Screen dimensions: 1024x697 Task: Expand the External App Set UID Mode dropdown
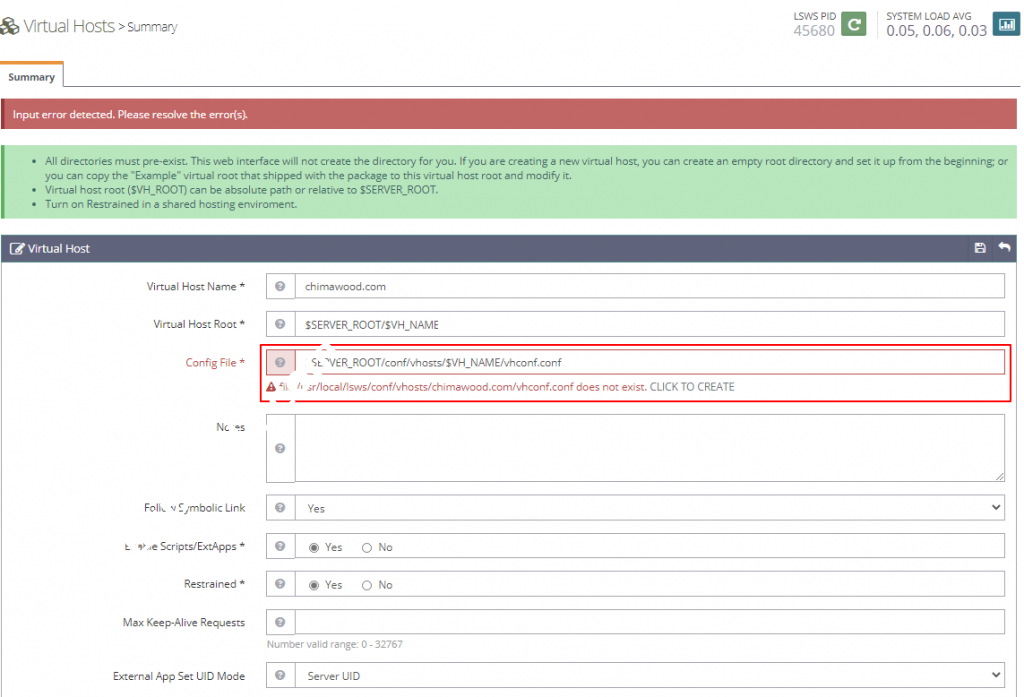point(649,676)
